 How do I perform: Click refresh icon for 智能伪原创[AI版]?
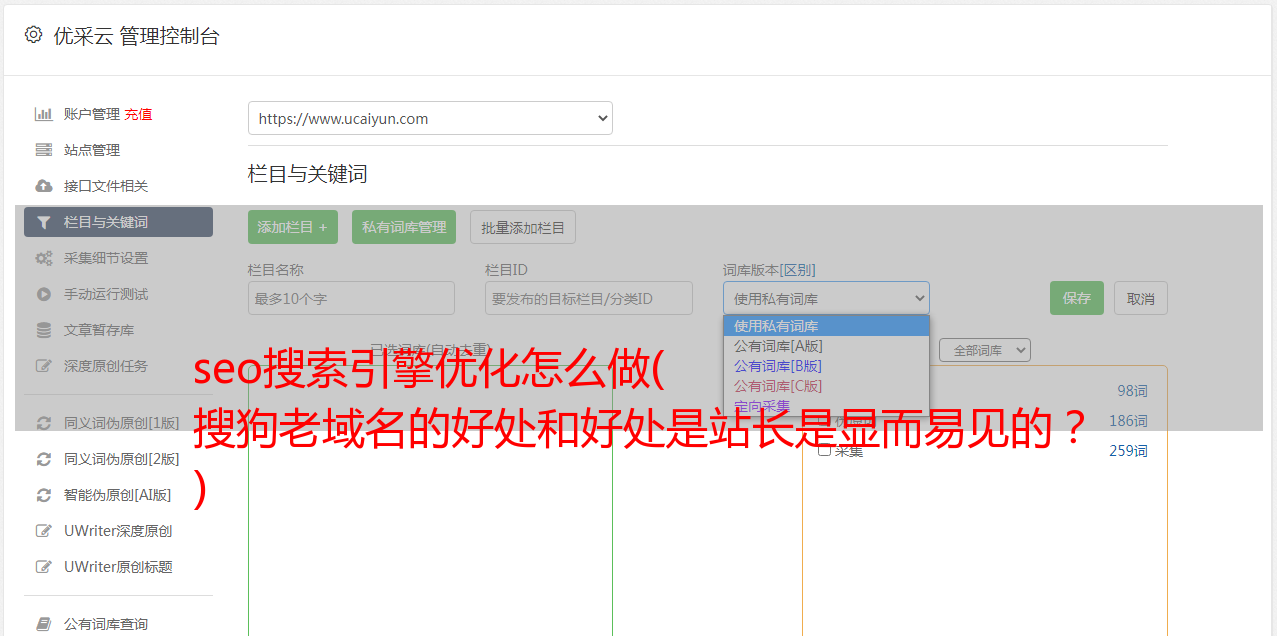[x=43, y=495]
